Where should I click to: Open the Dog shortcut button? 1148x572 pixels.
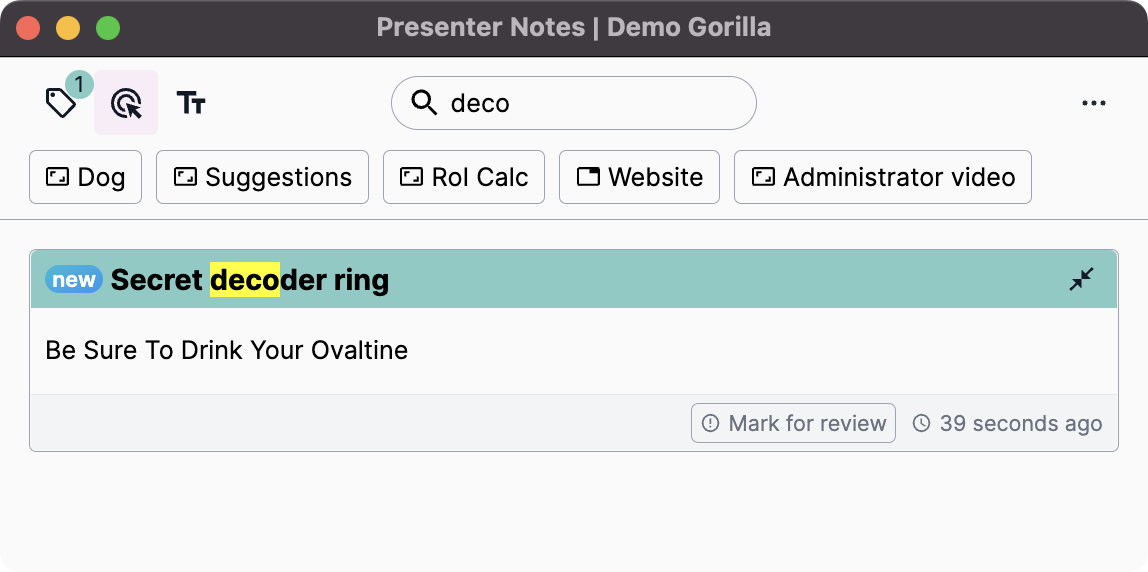tap(86, 177)
